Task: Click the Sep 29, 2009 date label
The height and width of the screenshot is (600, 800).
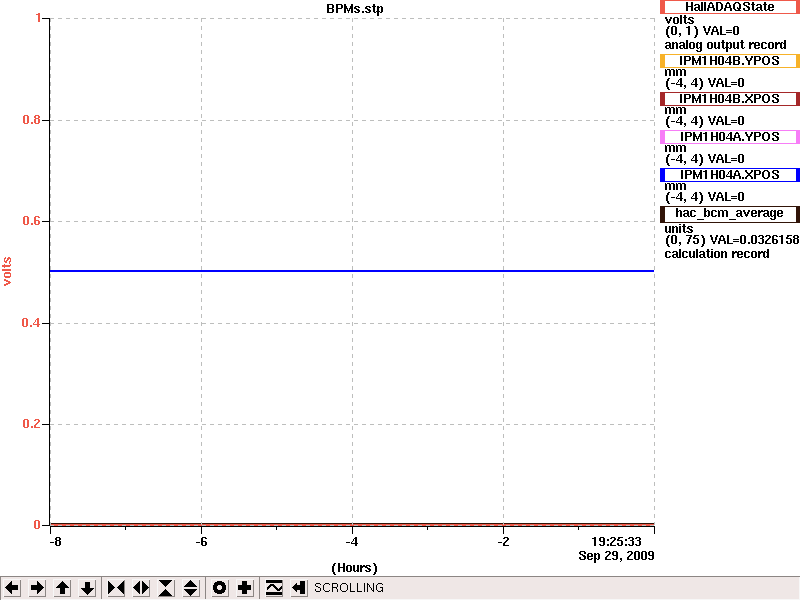Action: click(616, 556)
